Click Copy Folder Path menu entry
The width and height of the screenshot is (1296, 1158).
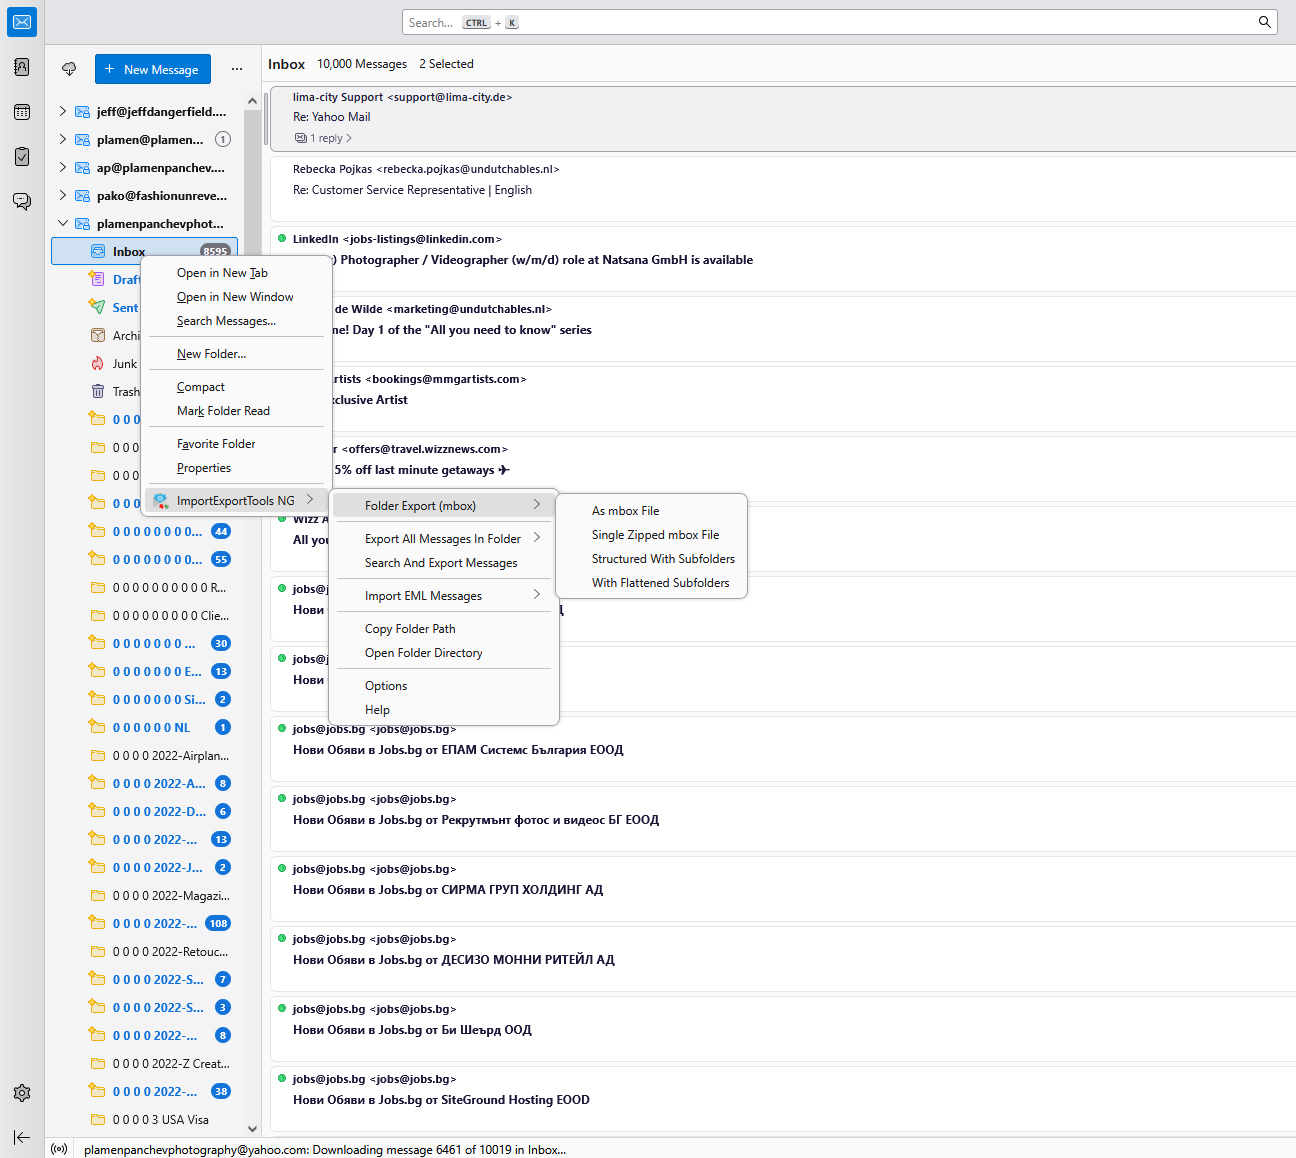(410, 629)
